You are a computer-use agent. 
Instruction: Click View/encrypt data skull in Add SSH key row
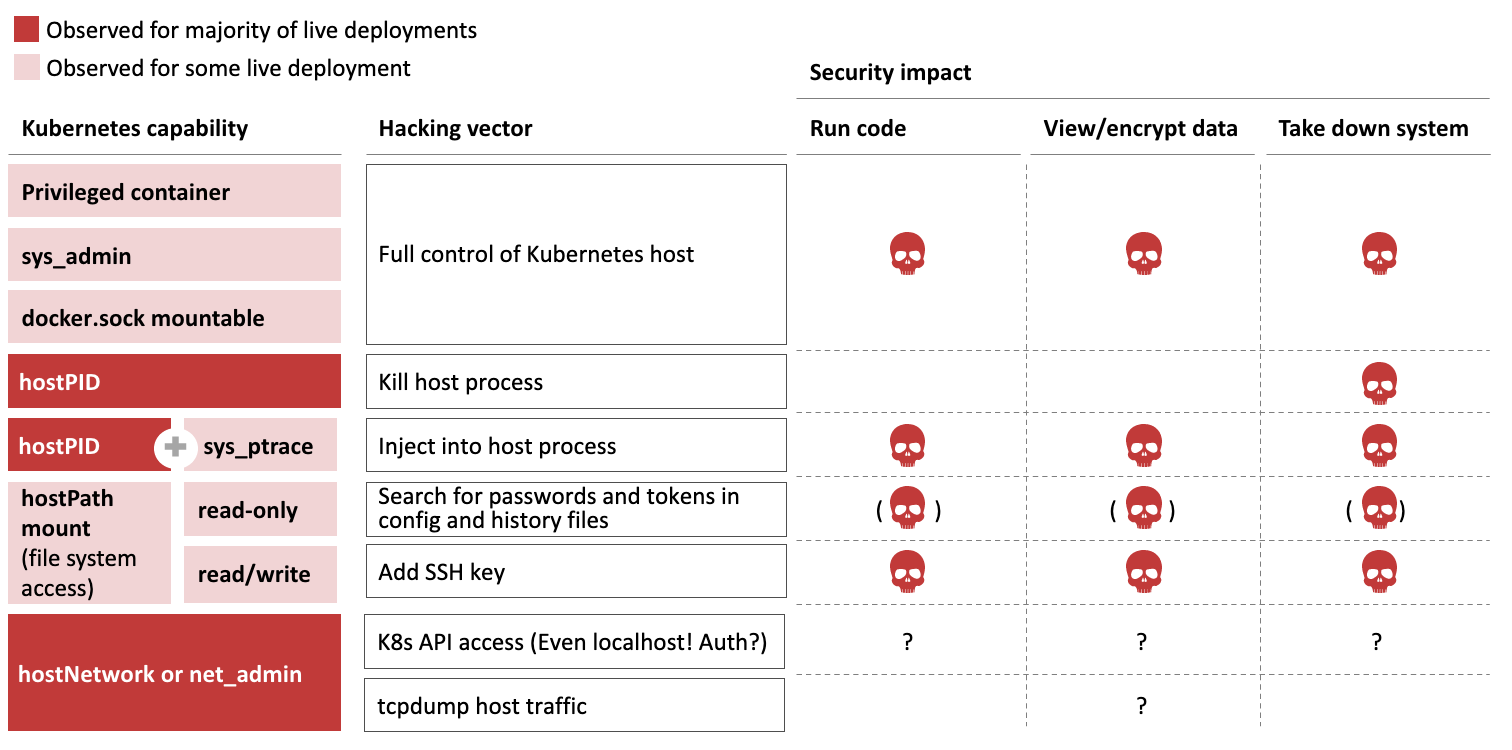pos(1142,572)
